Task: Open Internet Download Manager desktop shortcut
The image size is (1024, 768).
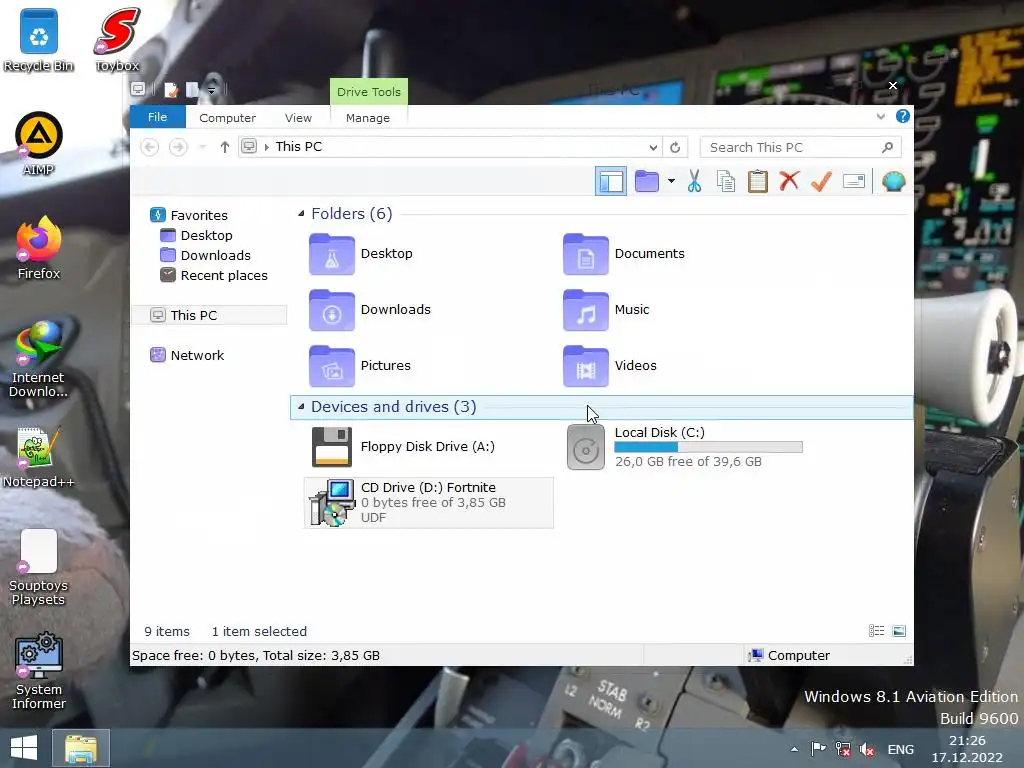Action: click(x=39, y=359)
